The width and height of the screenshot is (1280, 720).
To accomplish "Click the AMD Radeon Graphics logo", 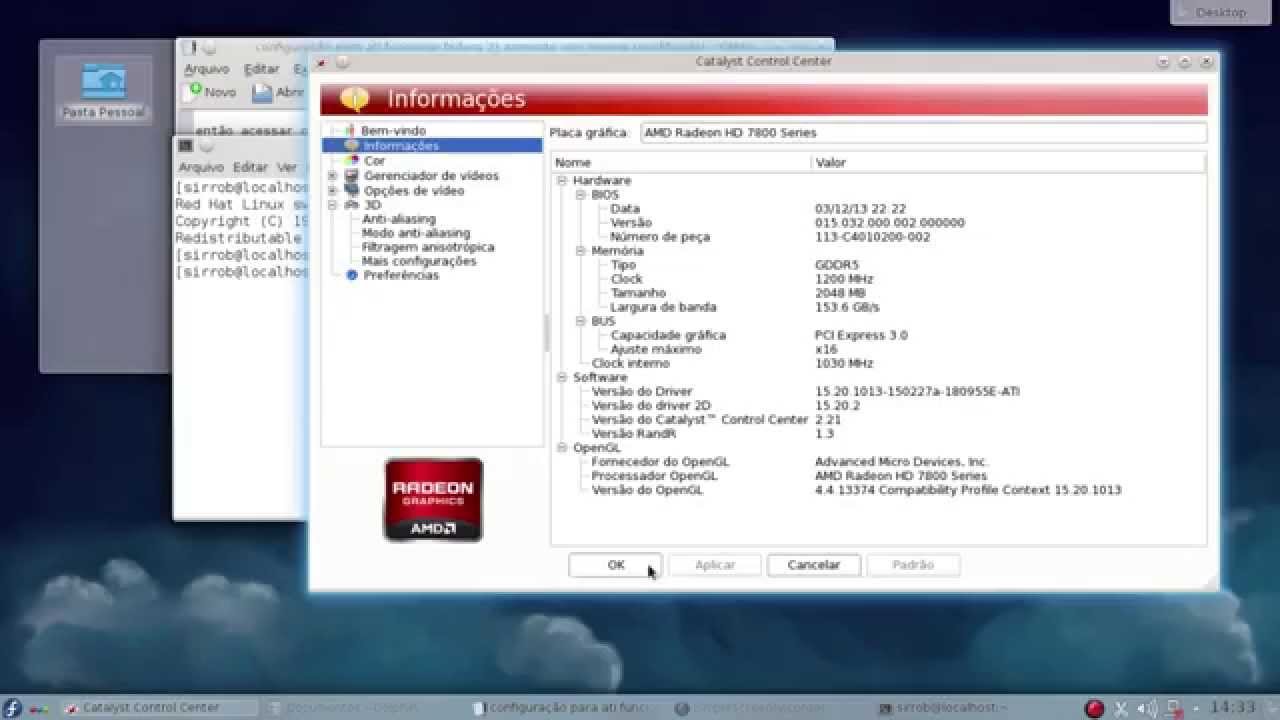I will pyautogui.click(x=433, y=500).
